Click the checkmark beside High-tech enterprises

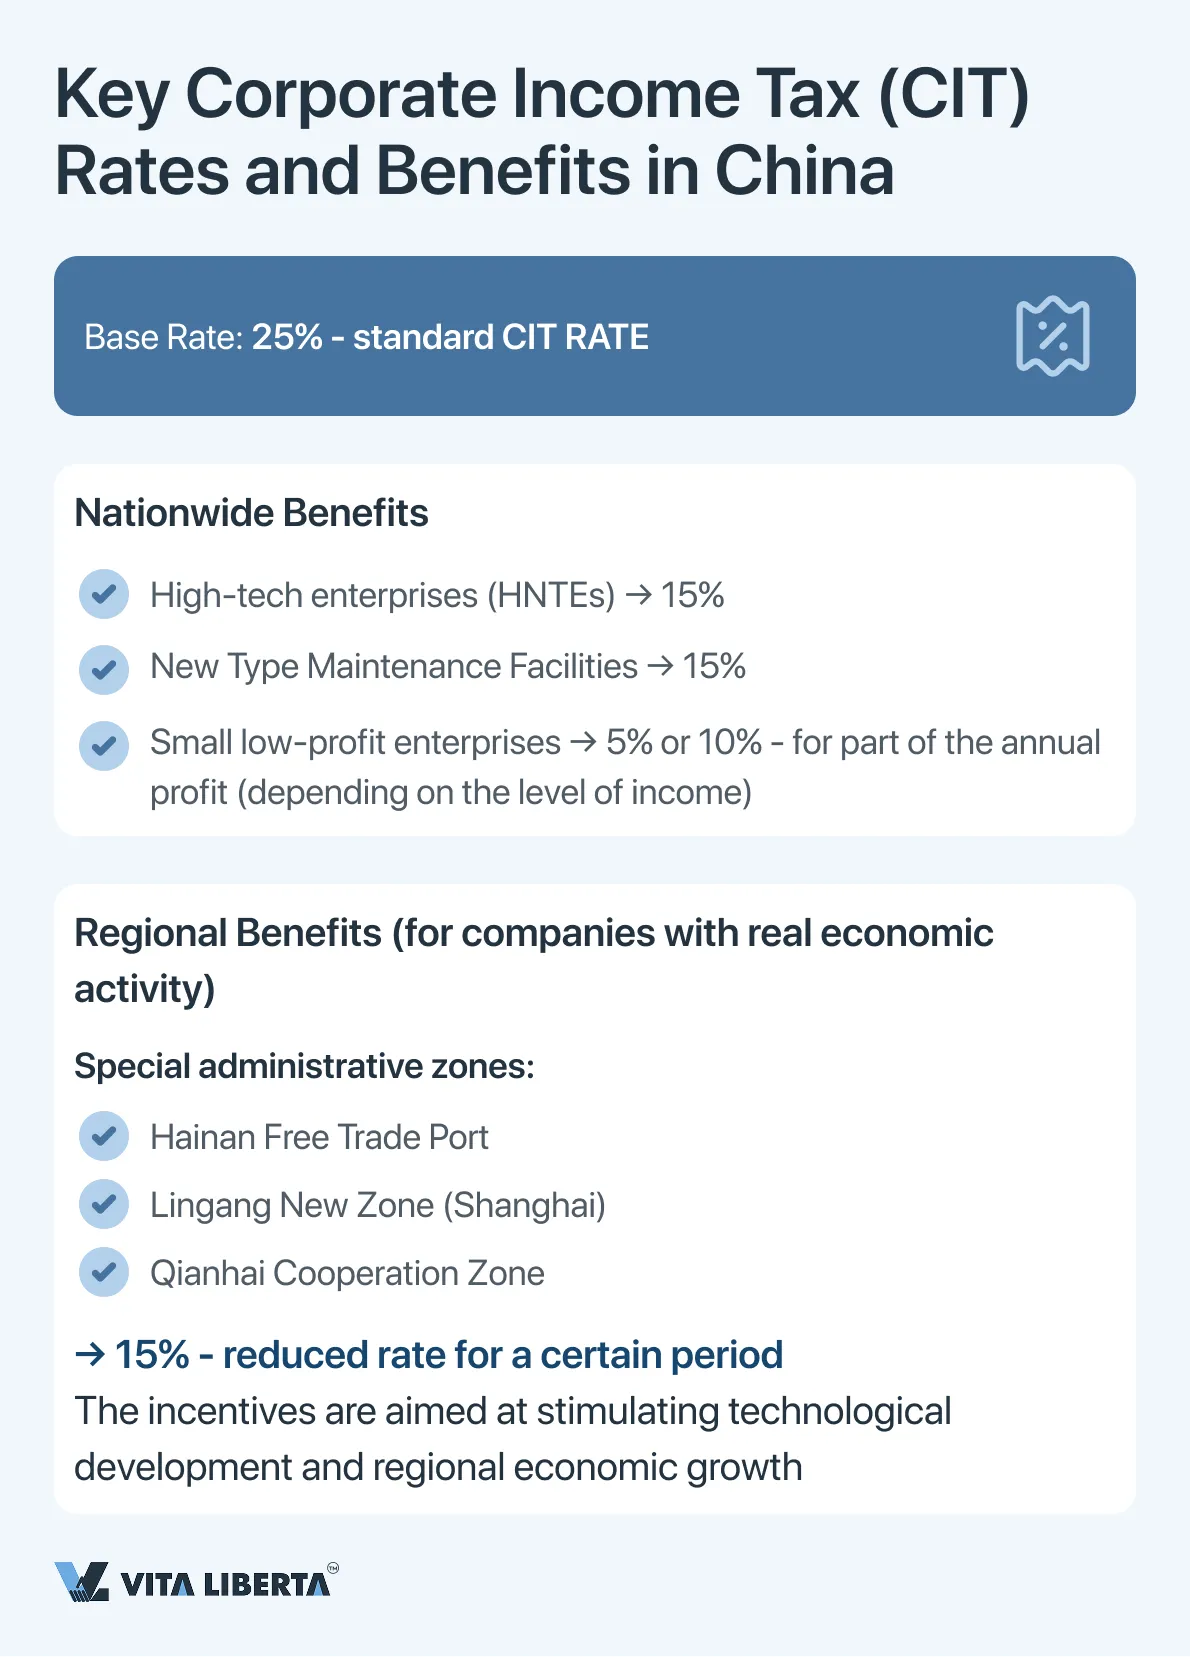104,594
